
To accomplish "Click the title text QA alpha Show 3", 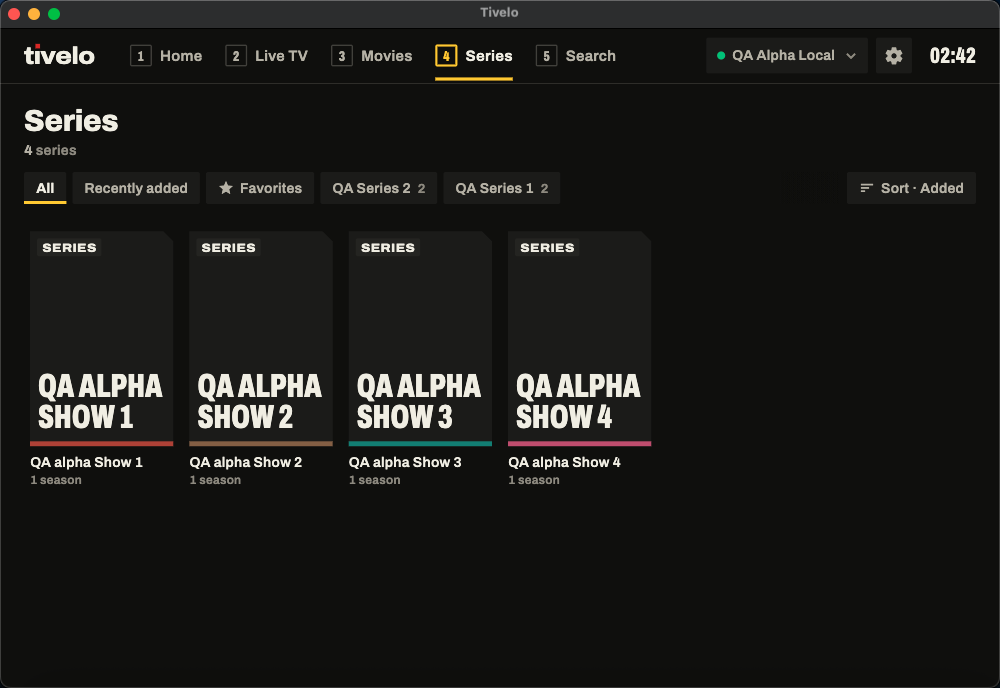I will [x=405, y=462].
